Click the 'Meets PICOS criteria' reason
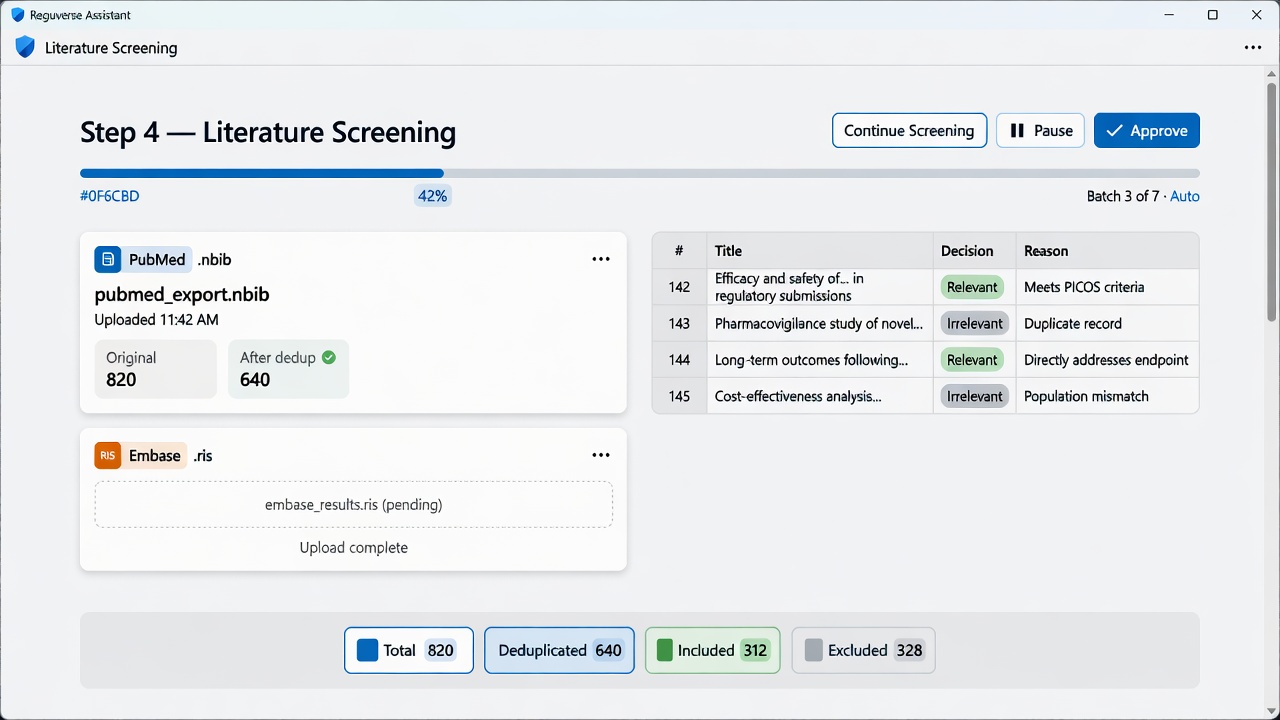This screenshot has width=1280, height=720. click(1084, 287)
